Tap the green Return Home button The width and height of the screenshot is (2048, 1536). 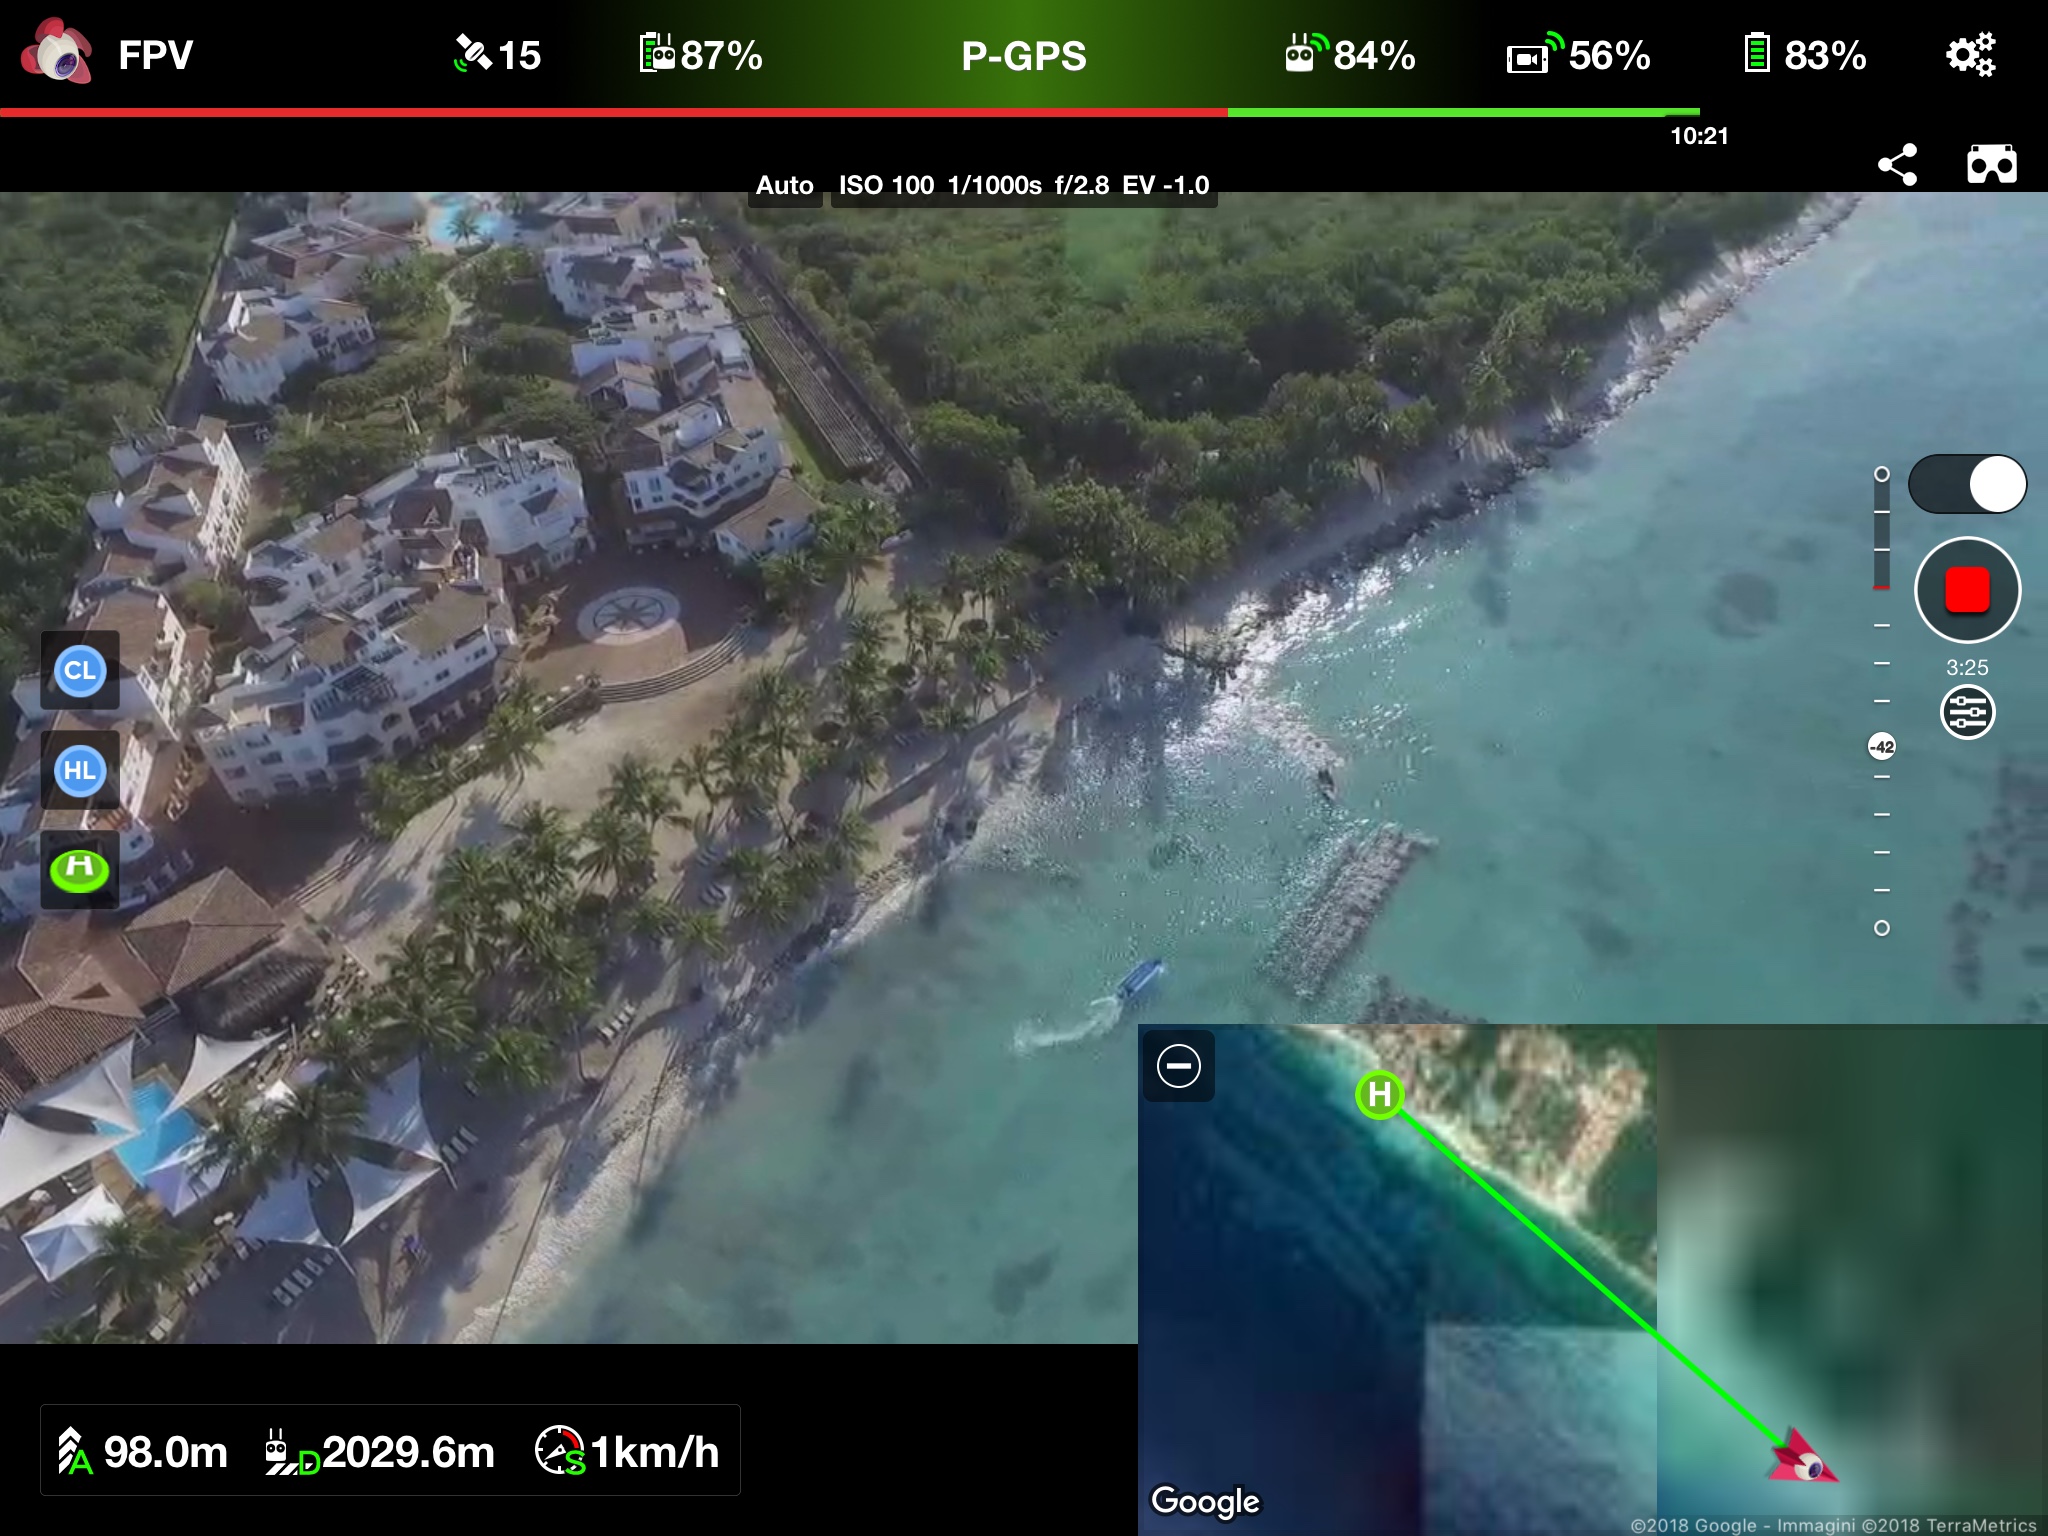(80, 869)
